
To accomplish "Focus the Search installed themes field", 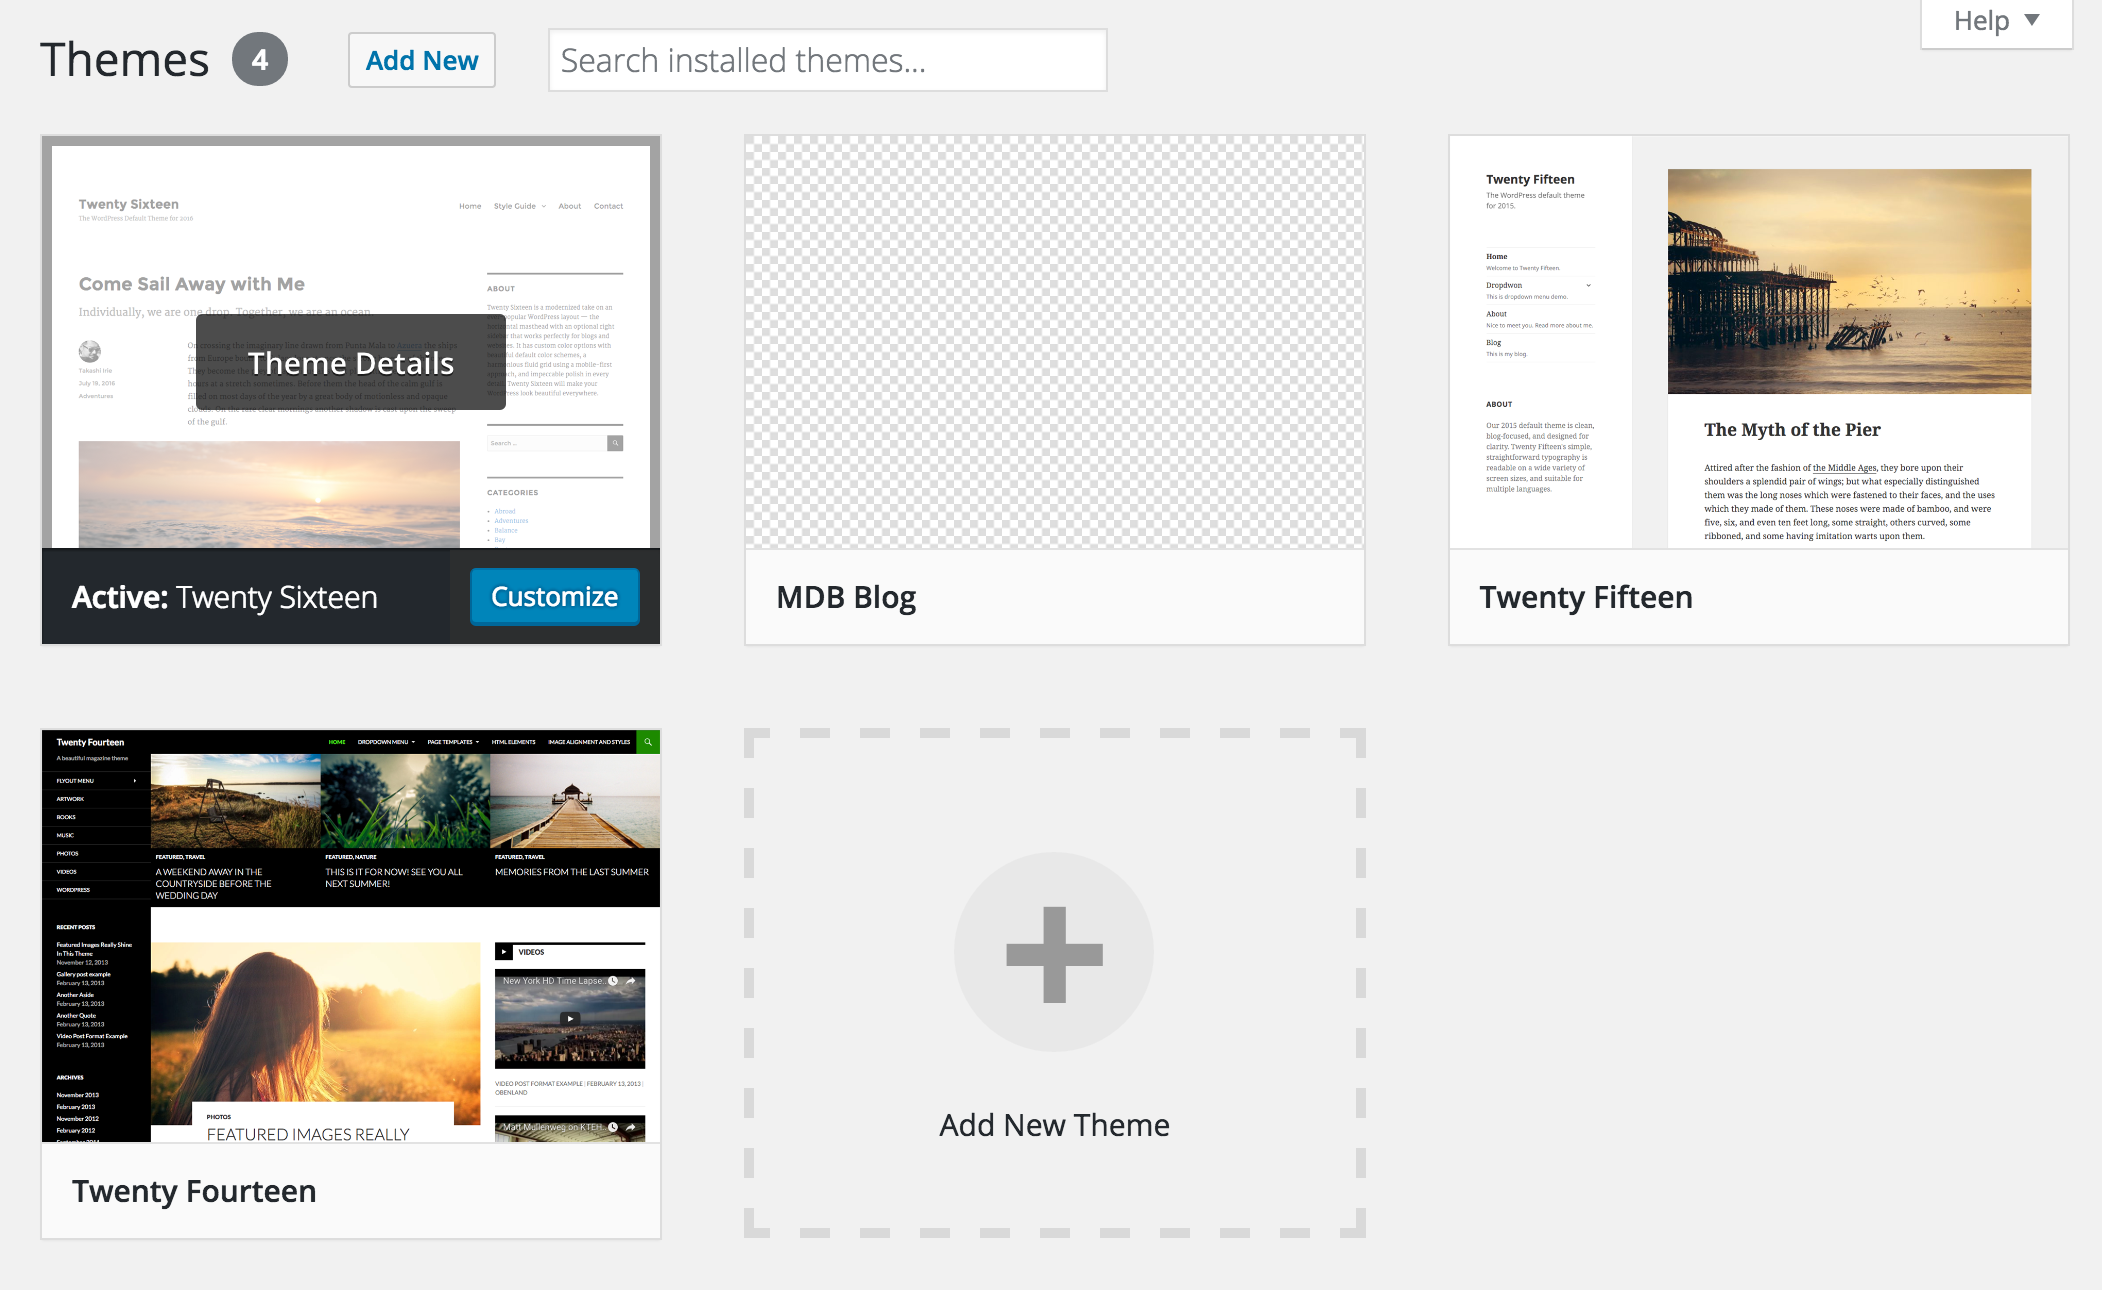I will coord(828,60).
